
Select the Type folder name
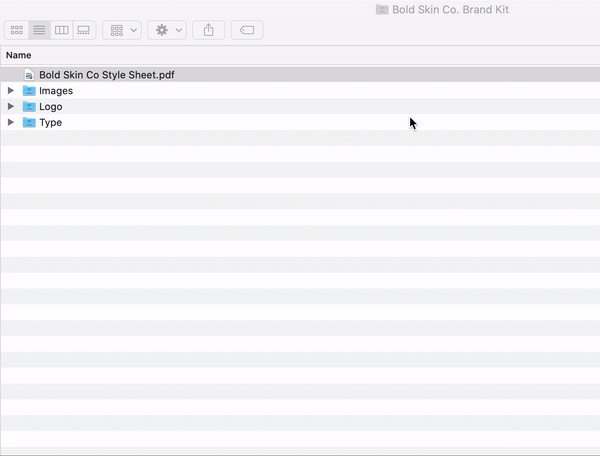coord(51,123)
